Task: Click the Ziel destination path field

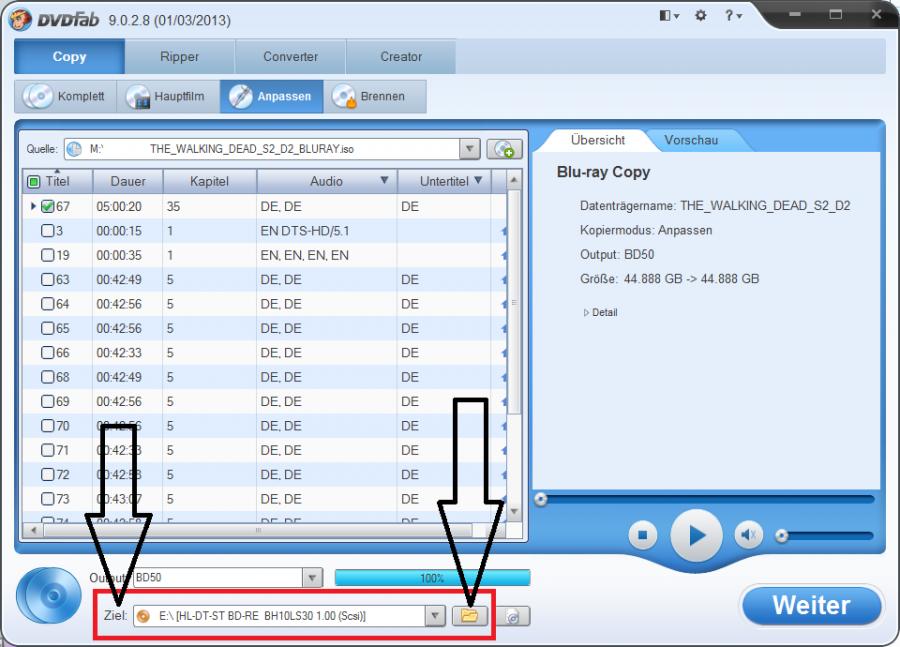Action: [x=280, y=616]
